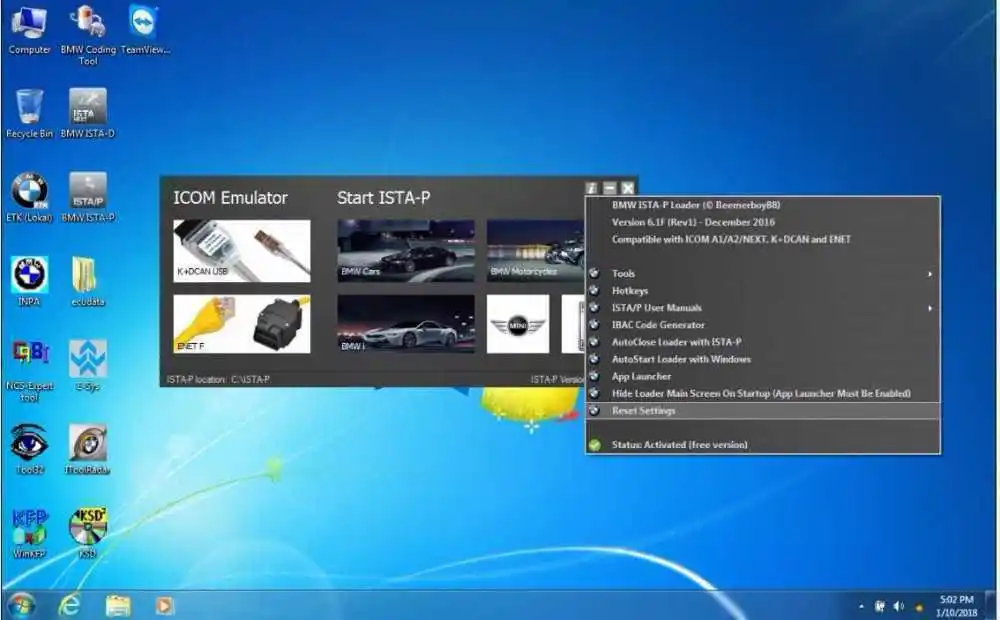Start ISTA-P for BMW i
This screenshot has width=1000, height=620.
click(x=406, y=324)
